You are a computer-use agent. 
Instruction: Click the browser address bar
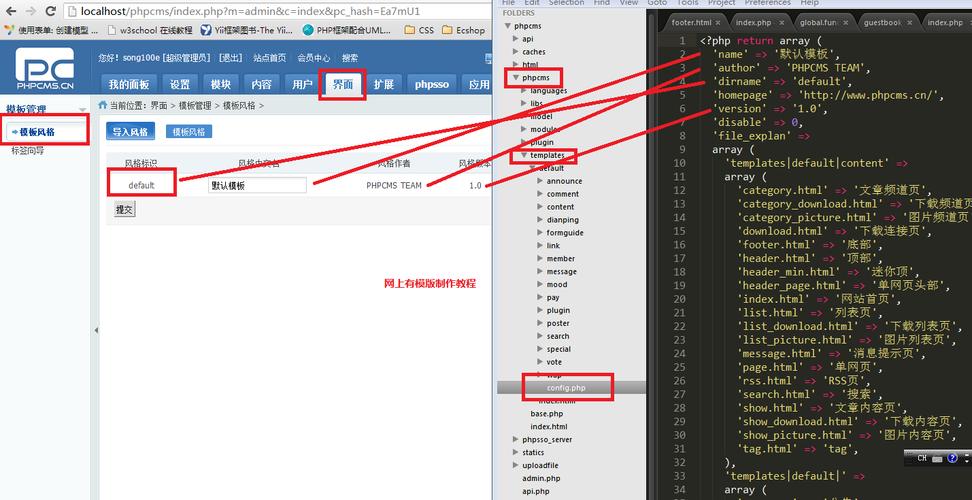coord(277,11)
